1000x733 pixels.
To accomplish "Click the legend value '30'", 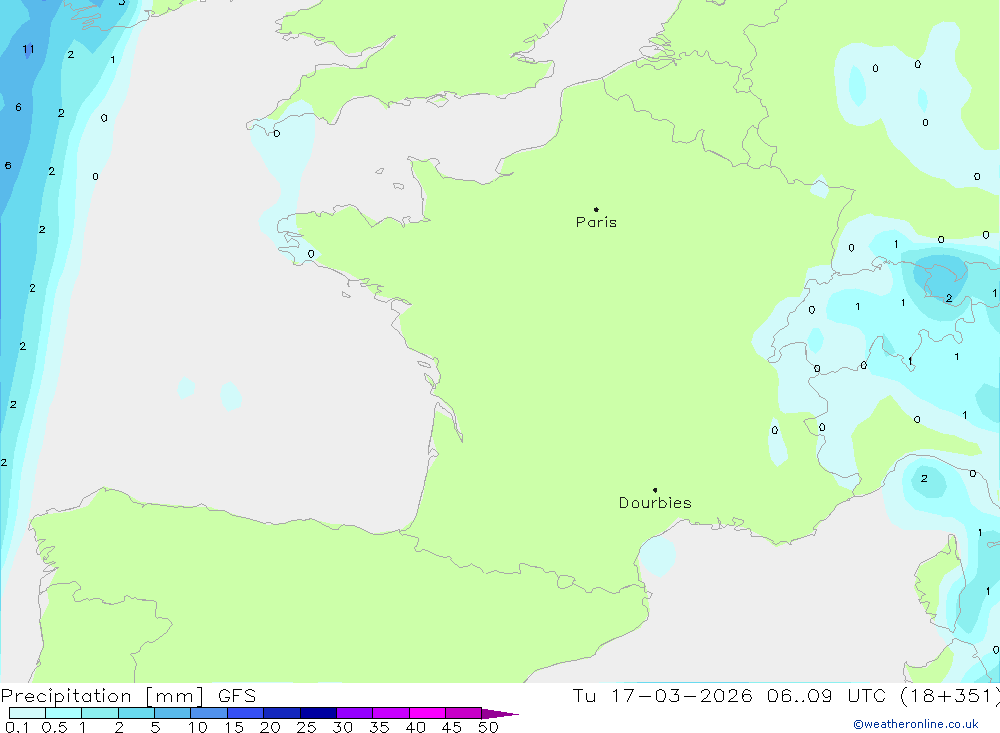I will (342, 727).
